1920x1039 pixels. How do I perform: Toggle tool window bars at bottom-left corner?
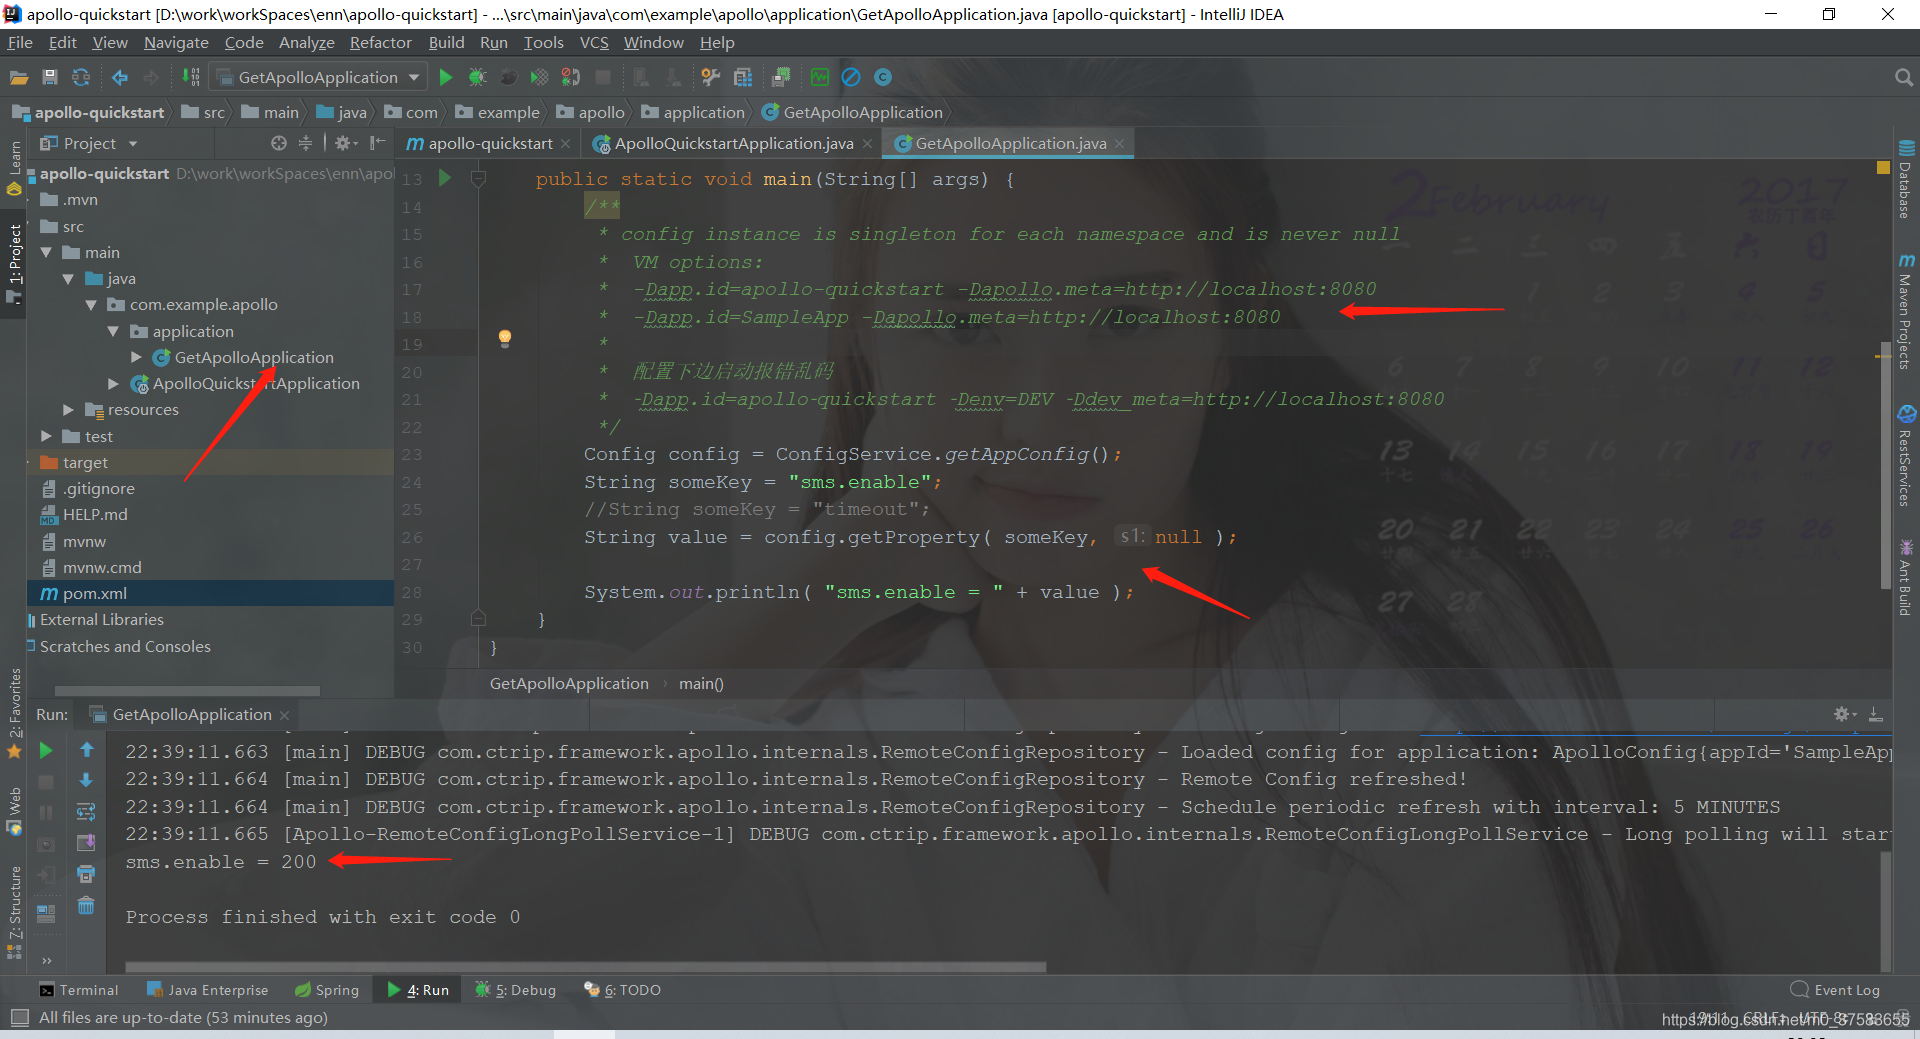[19, 1017]
